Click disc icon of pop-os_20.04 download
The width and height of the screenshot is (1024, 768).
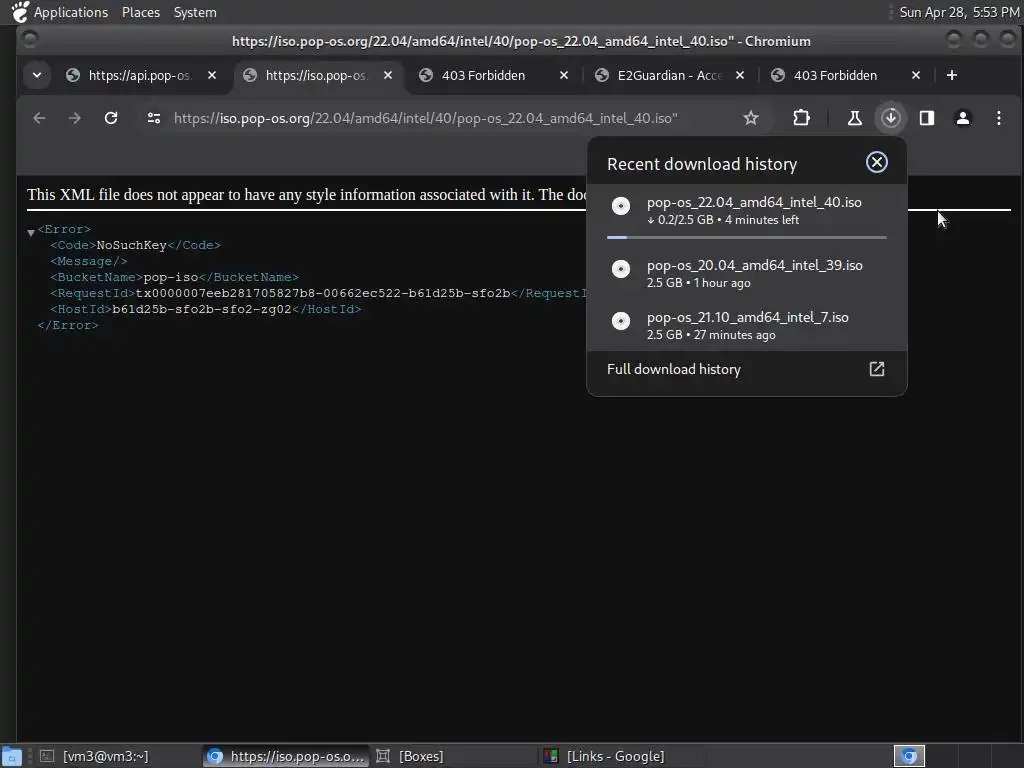point(621,268)
